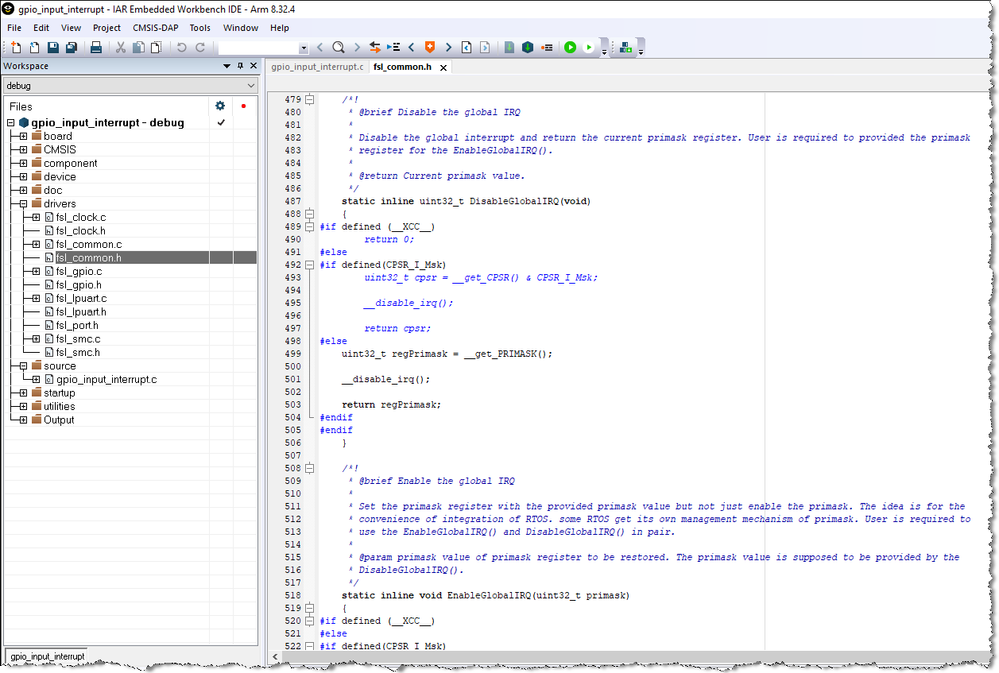Collapse code fold at line 520

point(310,621)
